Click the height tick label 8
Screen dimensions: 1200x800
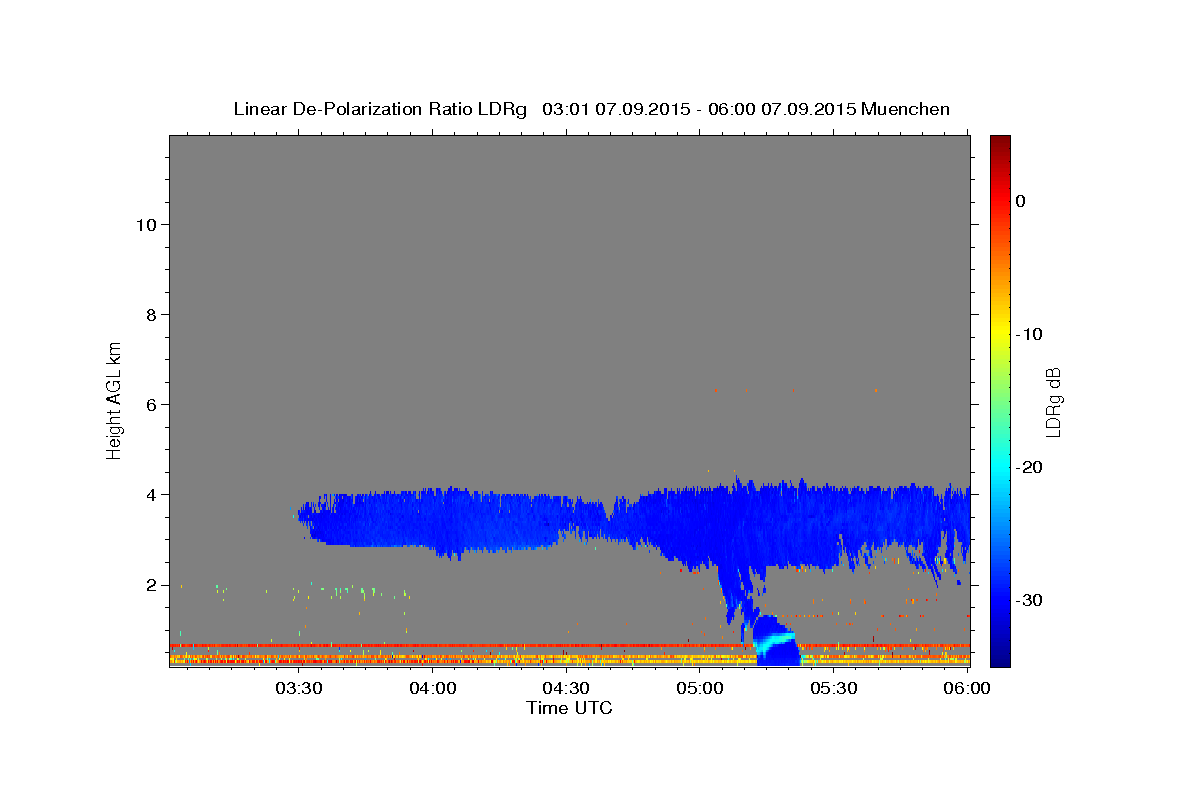tap(150, 314)
